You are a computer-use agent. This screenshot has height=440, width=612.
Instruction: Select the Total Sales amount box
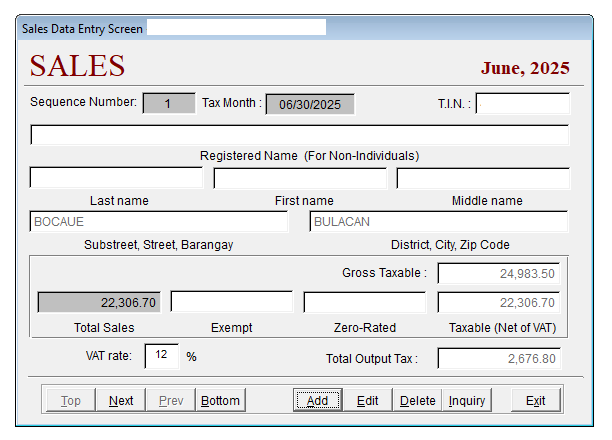pyautogui.click(x=99, y=302)
